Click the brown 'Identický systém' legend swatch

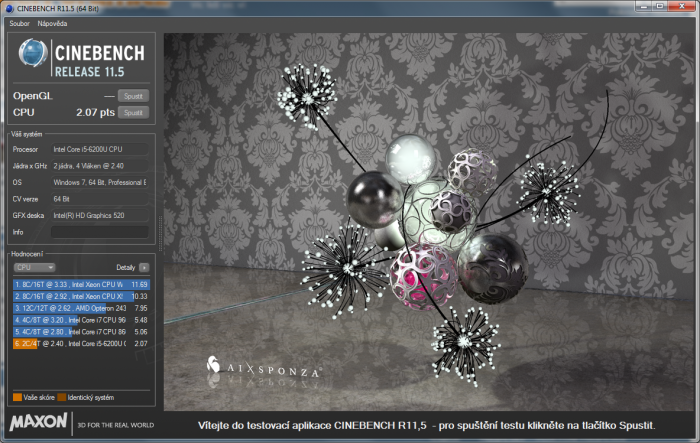click(x=61, y=398)
